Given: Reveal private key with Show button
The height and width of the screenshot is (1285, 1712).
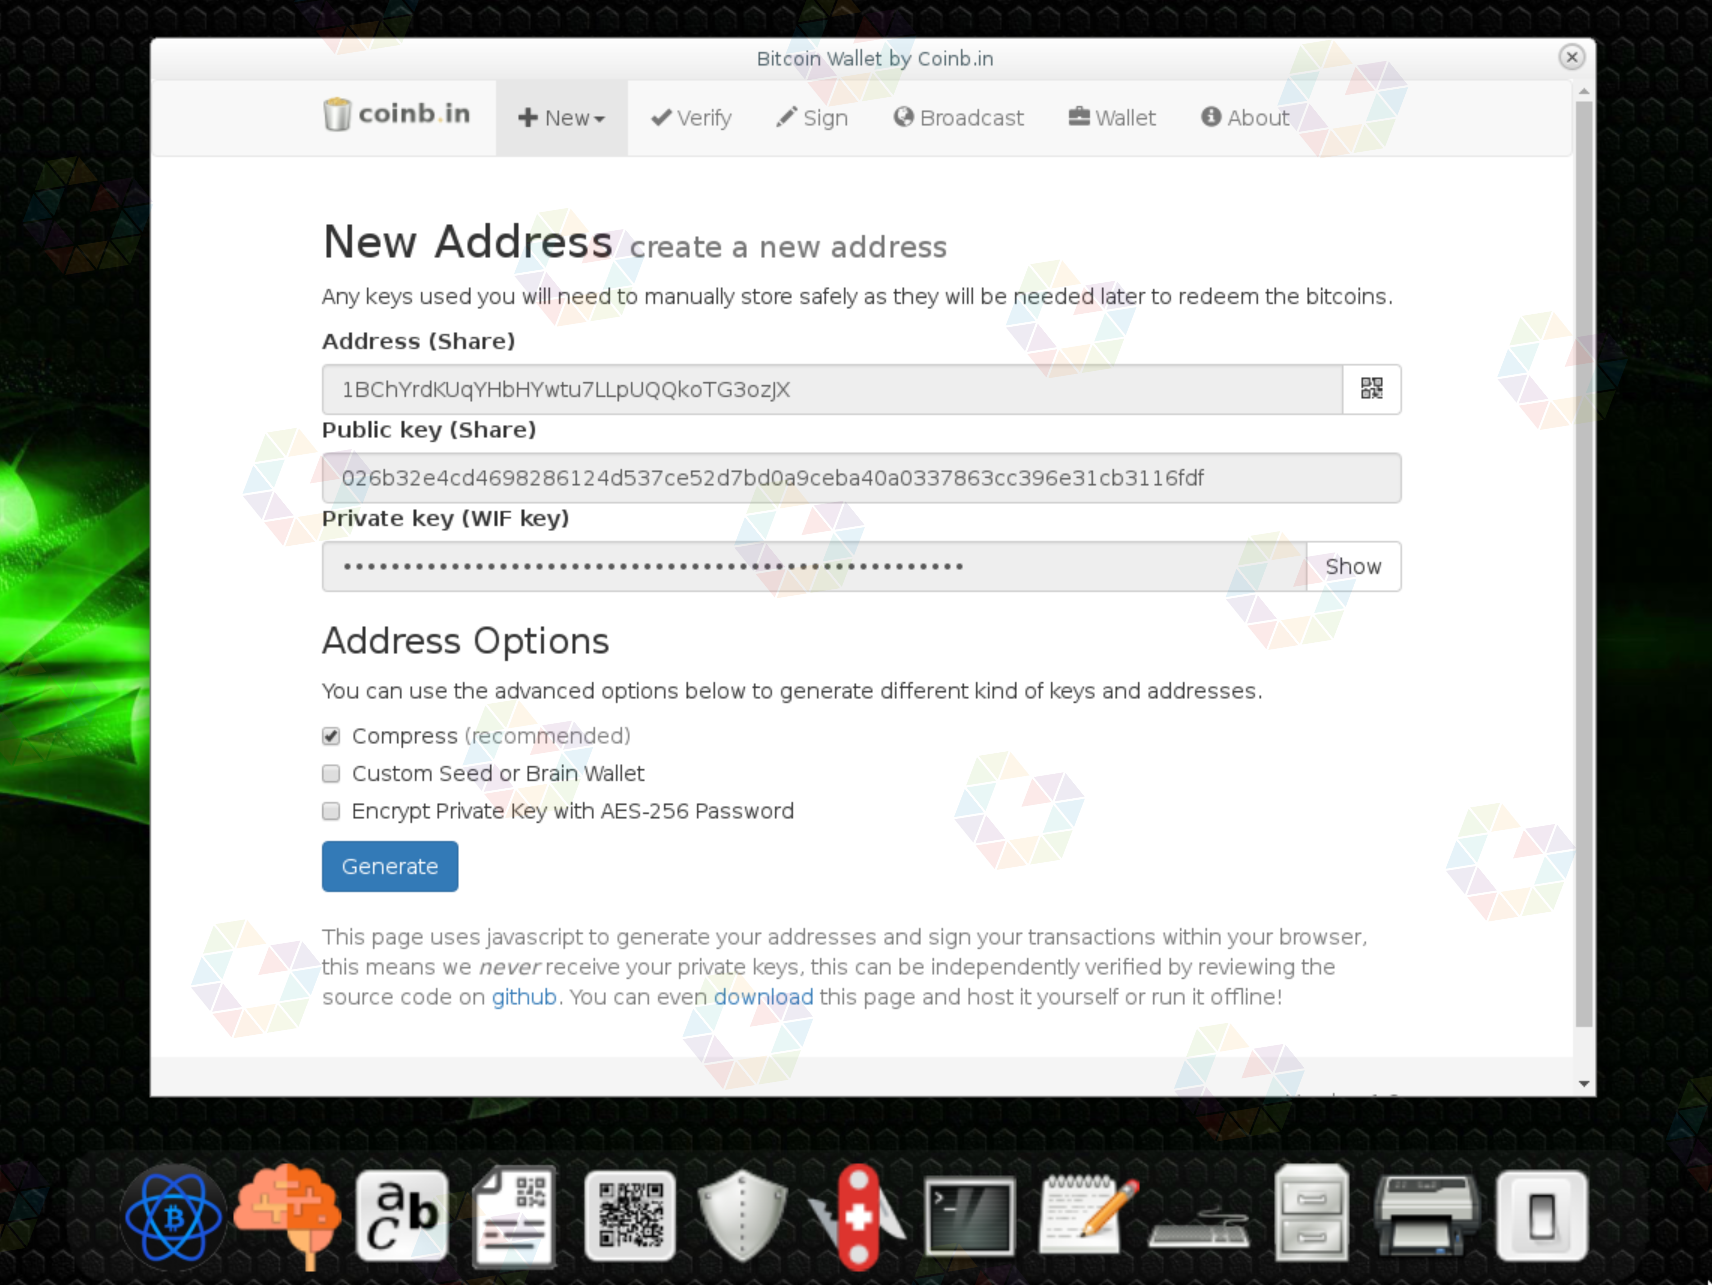Looking at the screenshot, I should click(x=1353, y=567).
